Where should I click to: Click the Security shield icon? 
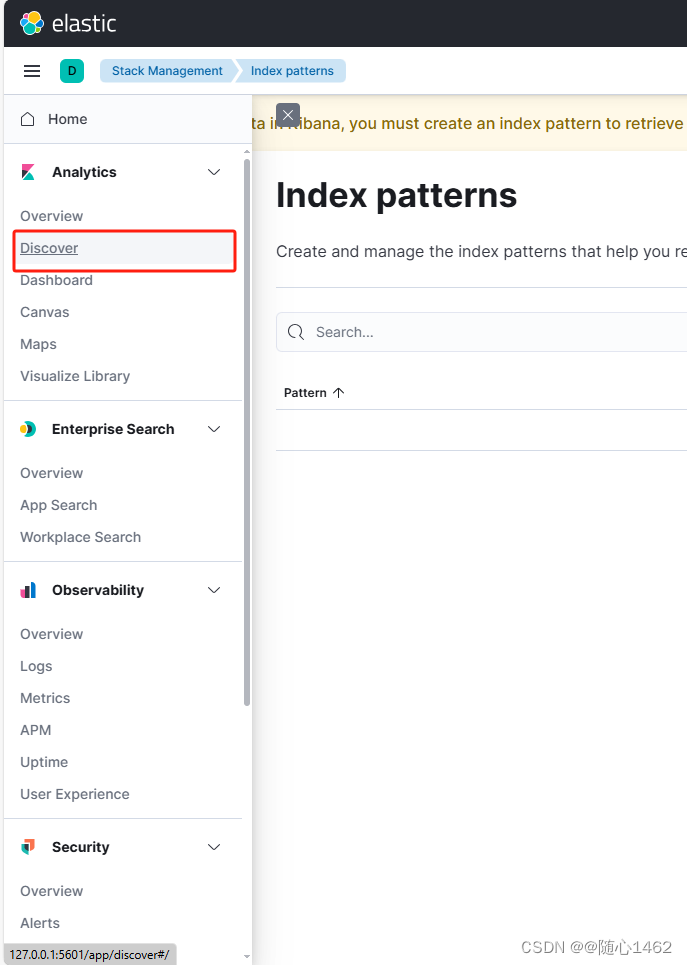pyautogui.click(x=28, y=847)
